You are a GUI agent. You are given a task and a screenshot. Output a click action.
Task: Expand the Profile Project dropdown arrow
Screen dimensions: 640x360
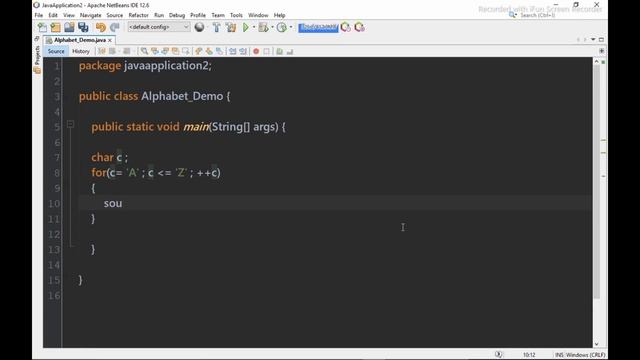point(291,27)
